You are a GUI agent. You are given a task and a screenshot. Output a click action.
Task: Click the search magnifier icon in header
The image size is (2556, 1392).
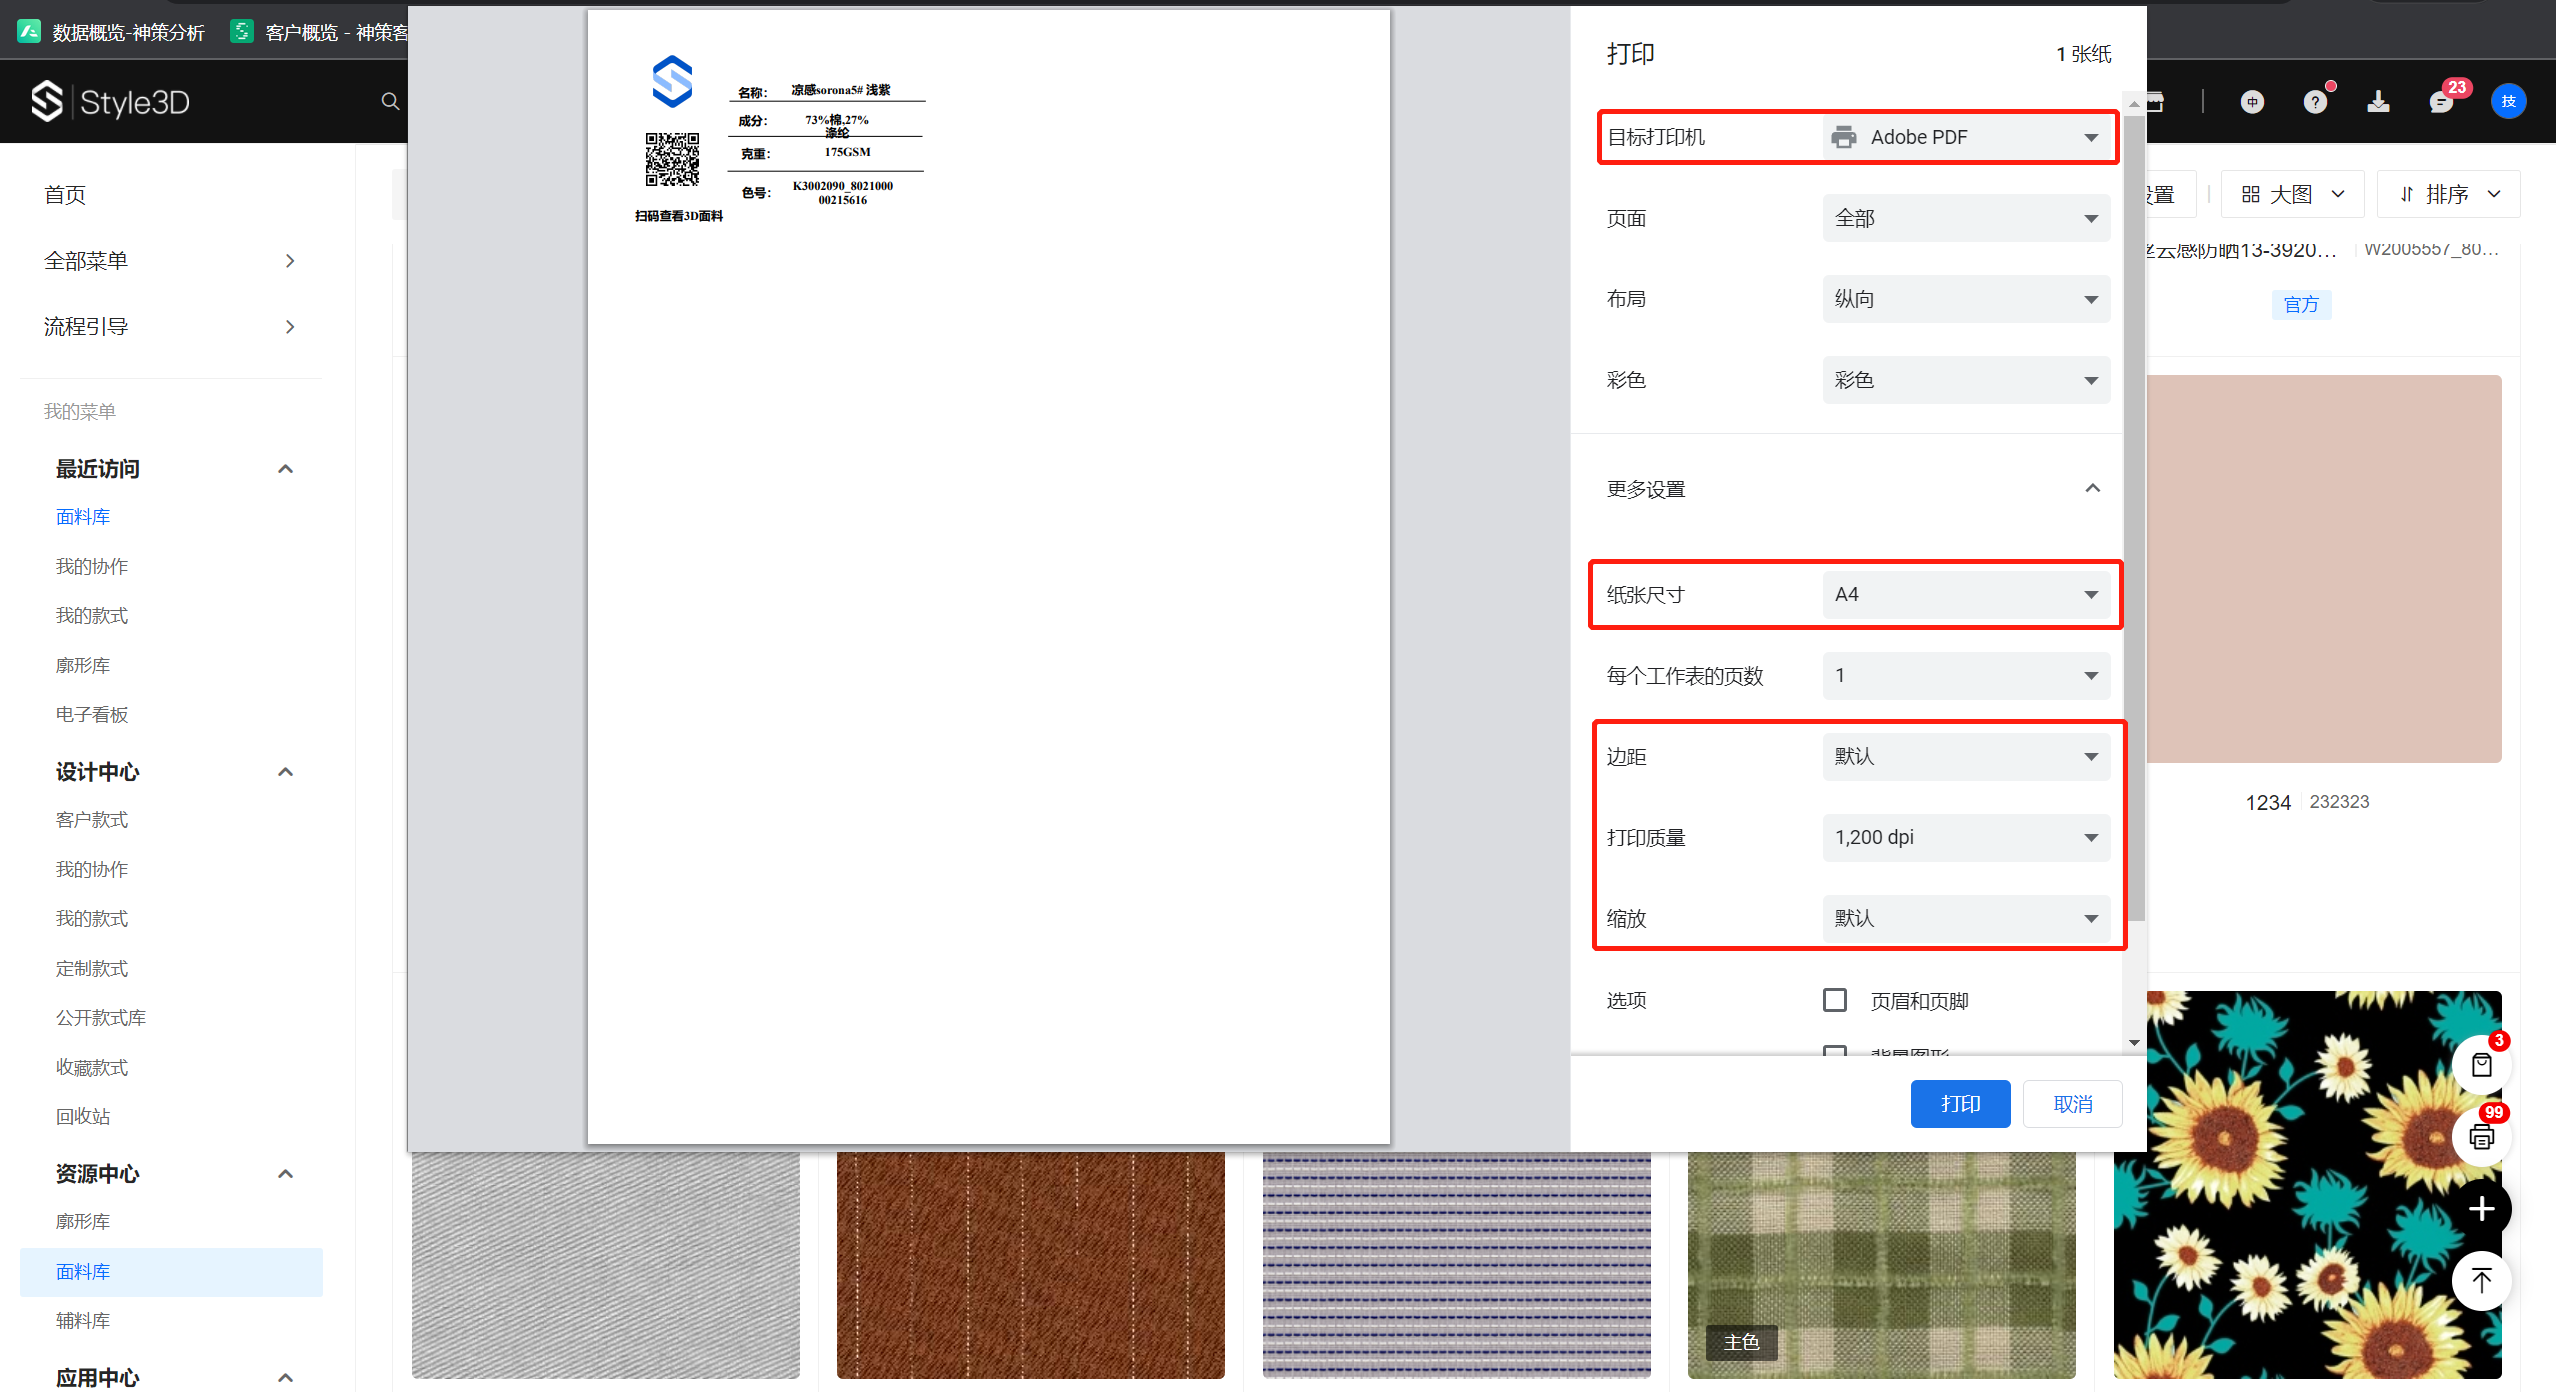pos(390,102)
